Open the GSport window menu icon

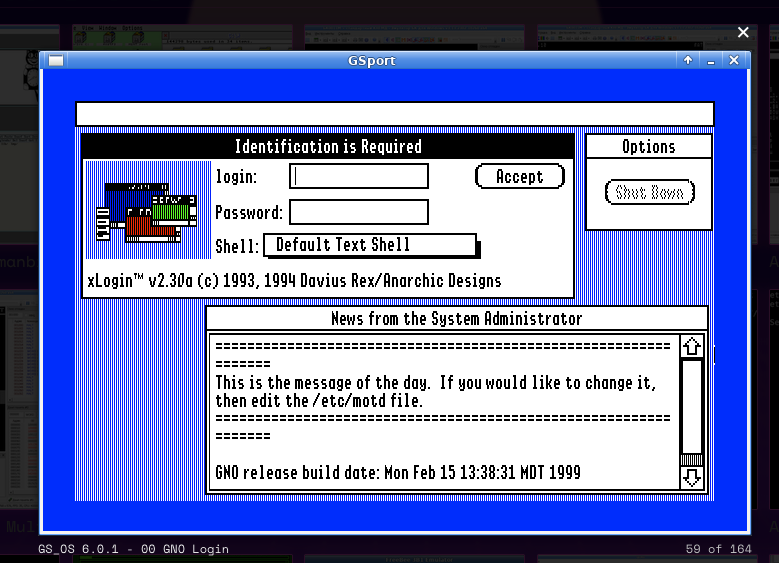56,61
